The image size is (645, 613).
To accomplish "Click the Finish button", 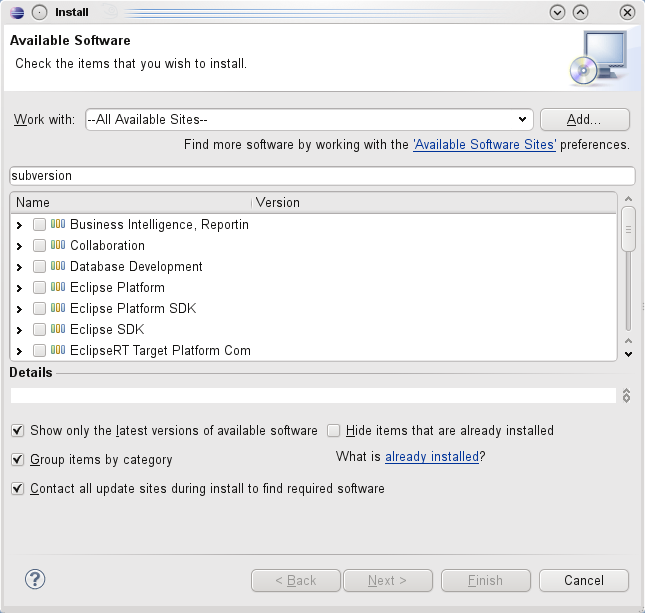I will 486,580.
